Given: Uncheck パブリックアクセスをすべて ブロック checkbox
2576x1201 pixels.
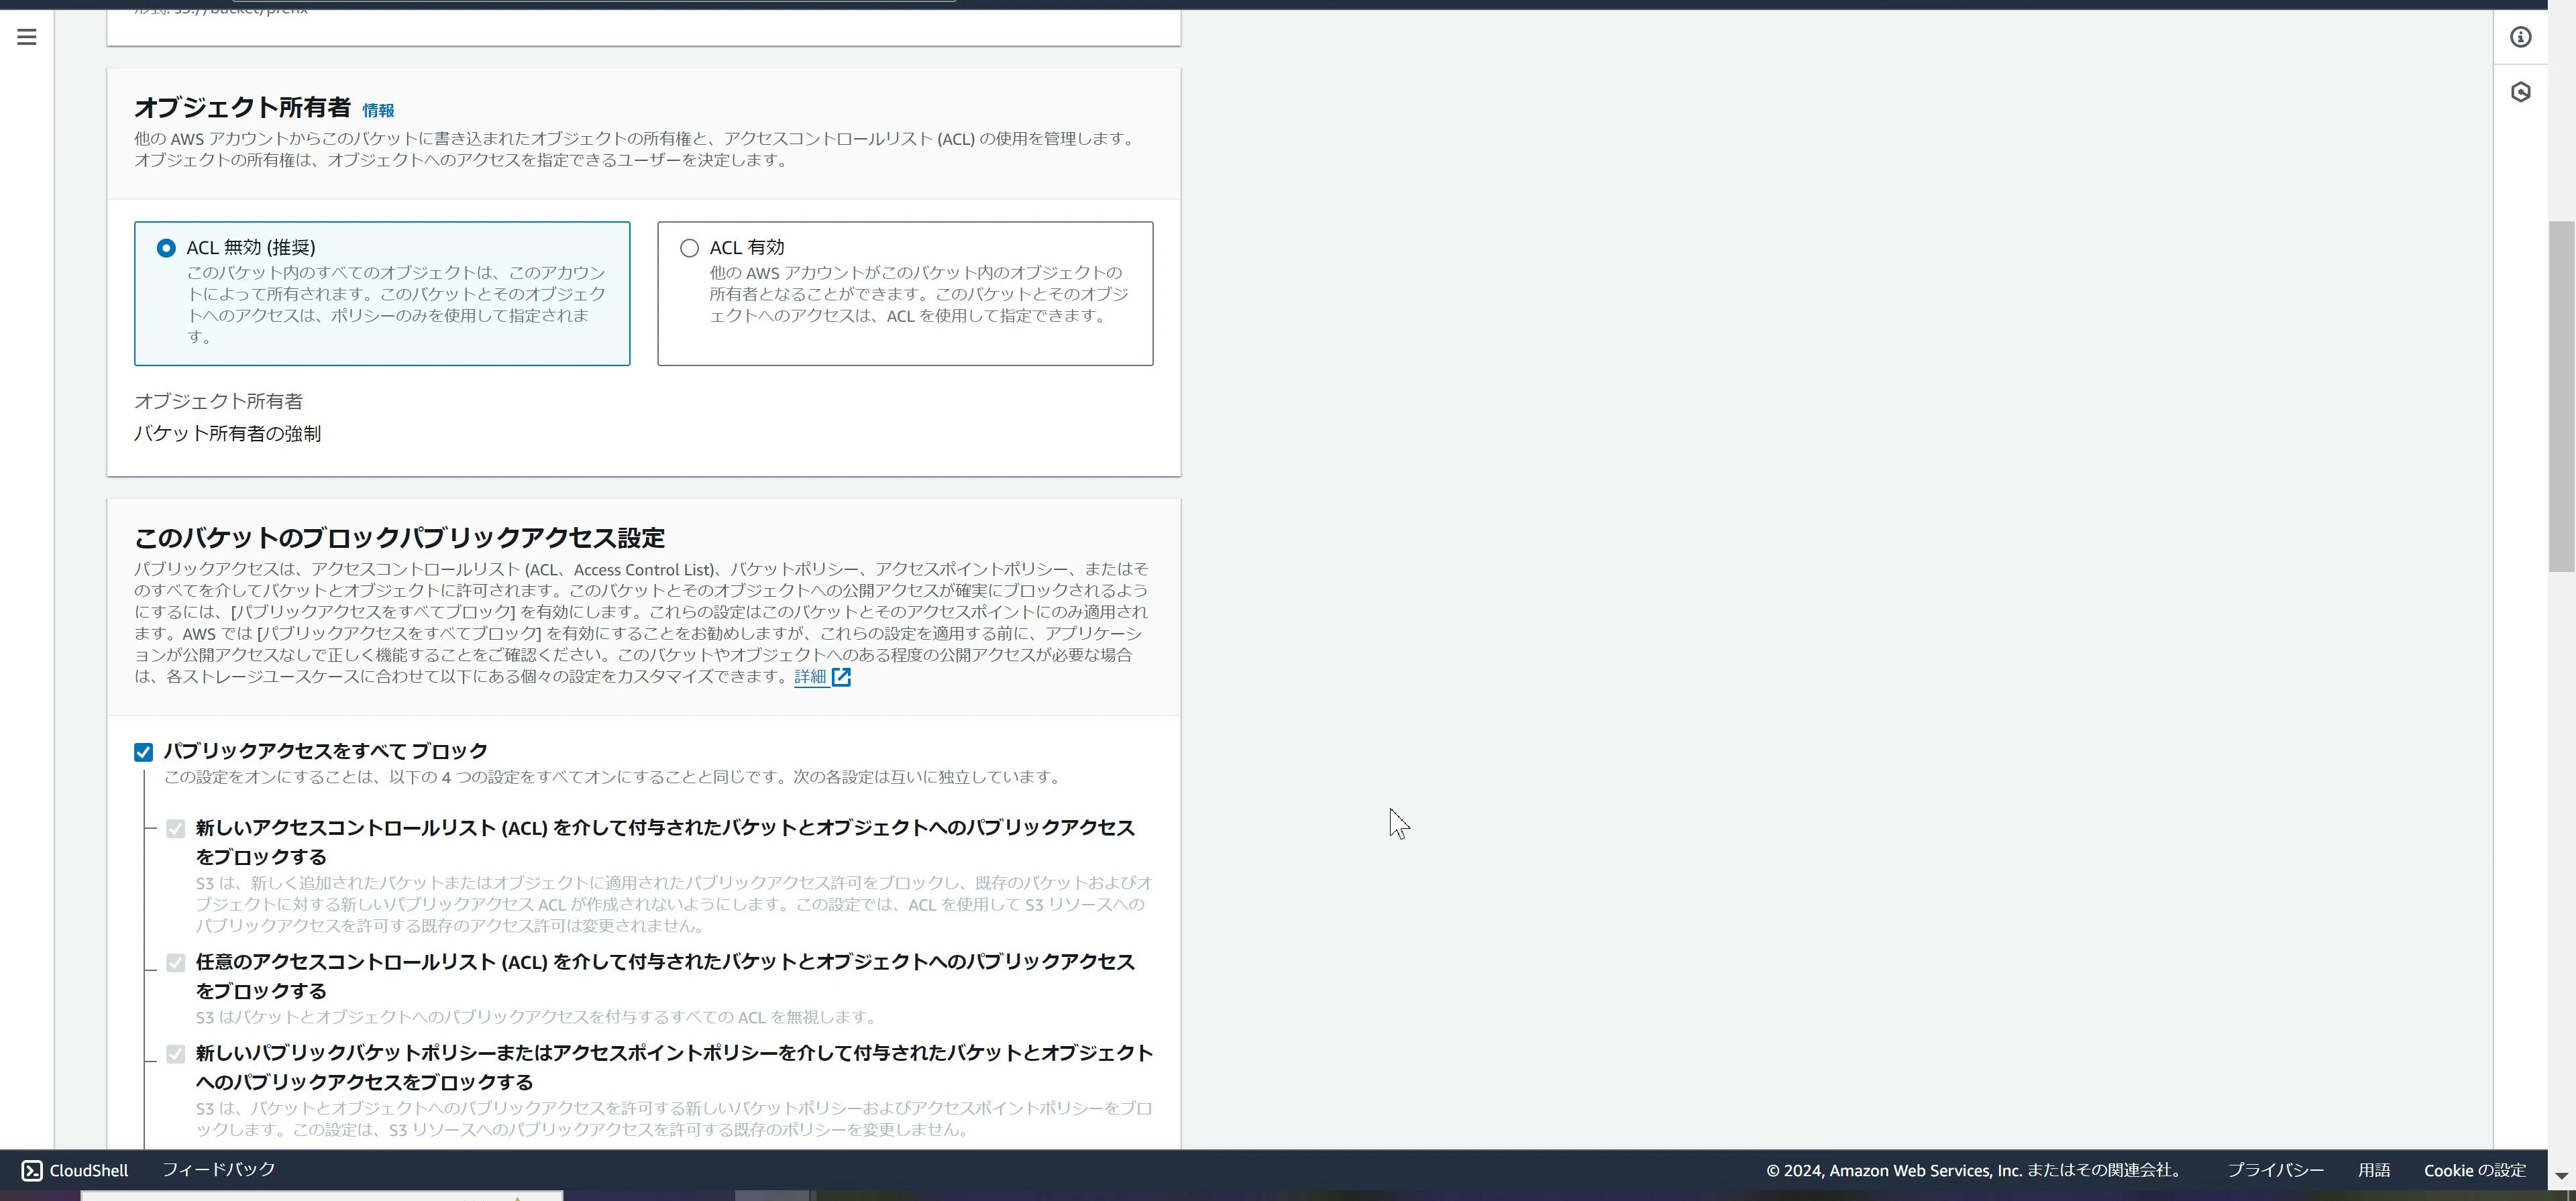Looking at the screenshot, I should [143, 752].
